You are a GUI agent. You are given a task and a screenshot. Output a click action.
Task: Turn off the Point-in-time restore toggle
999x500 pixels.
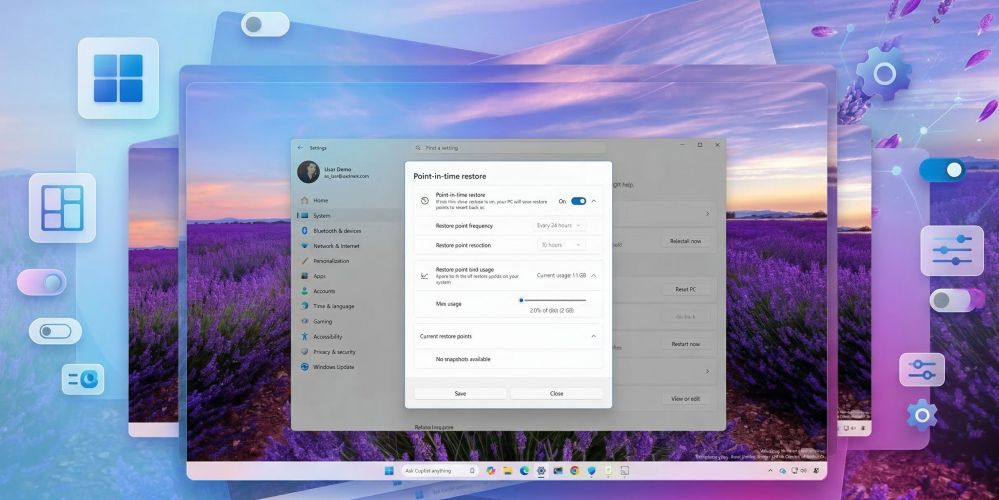tap(578, 201)
